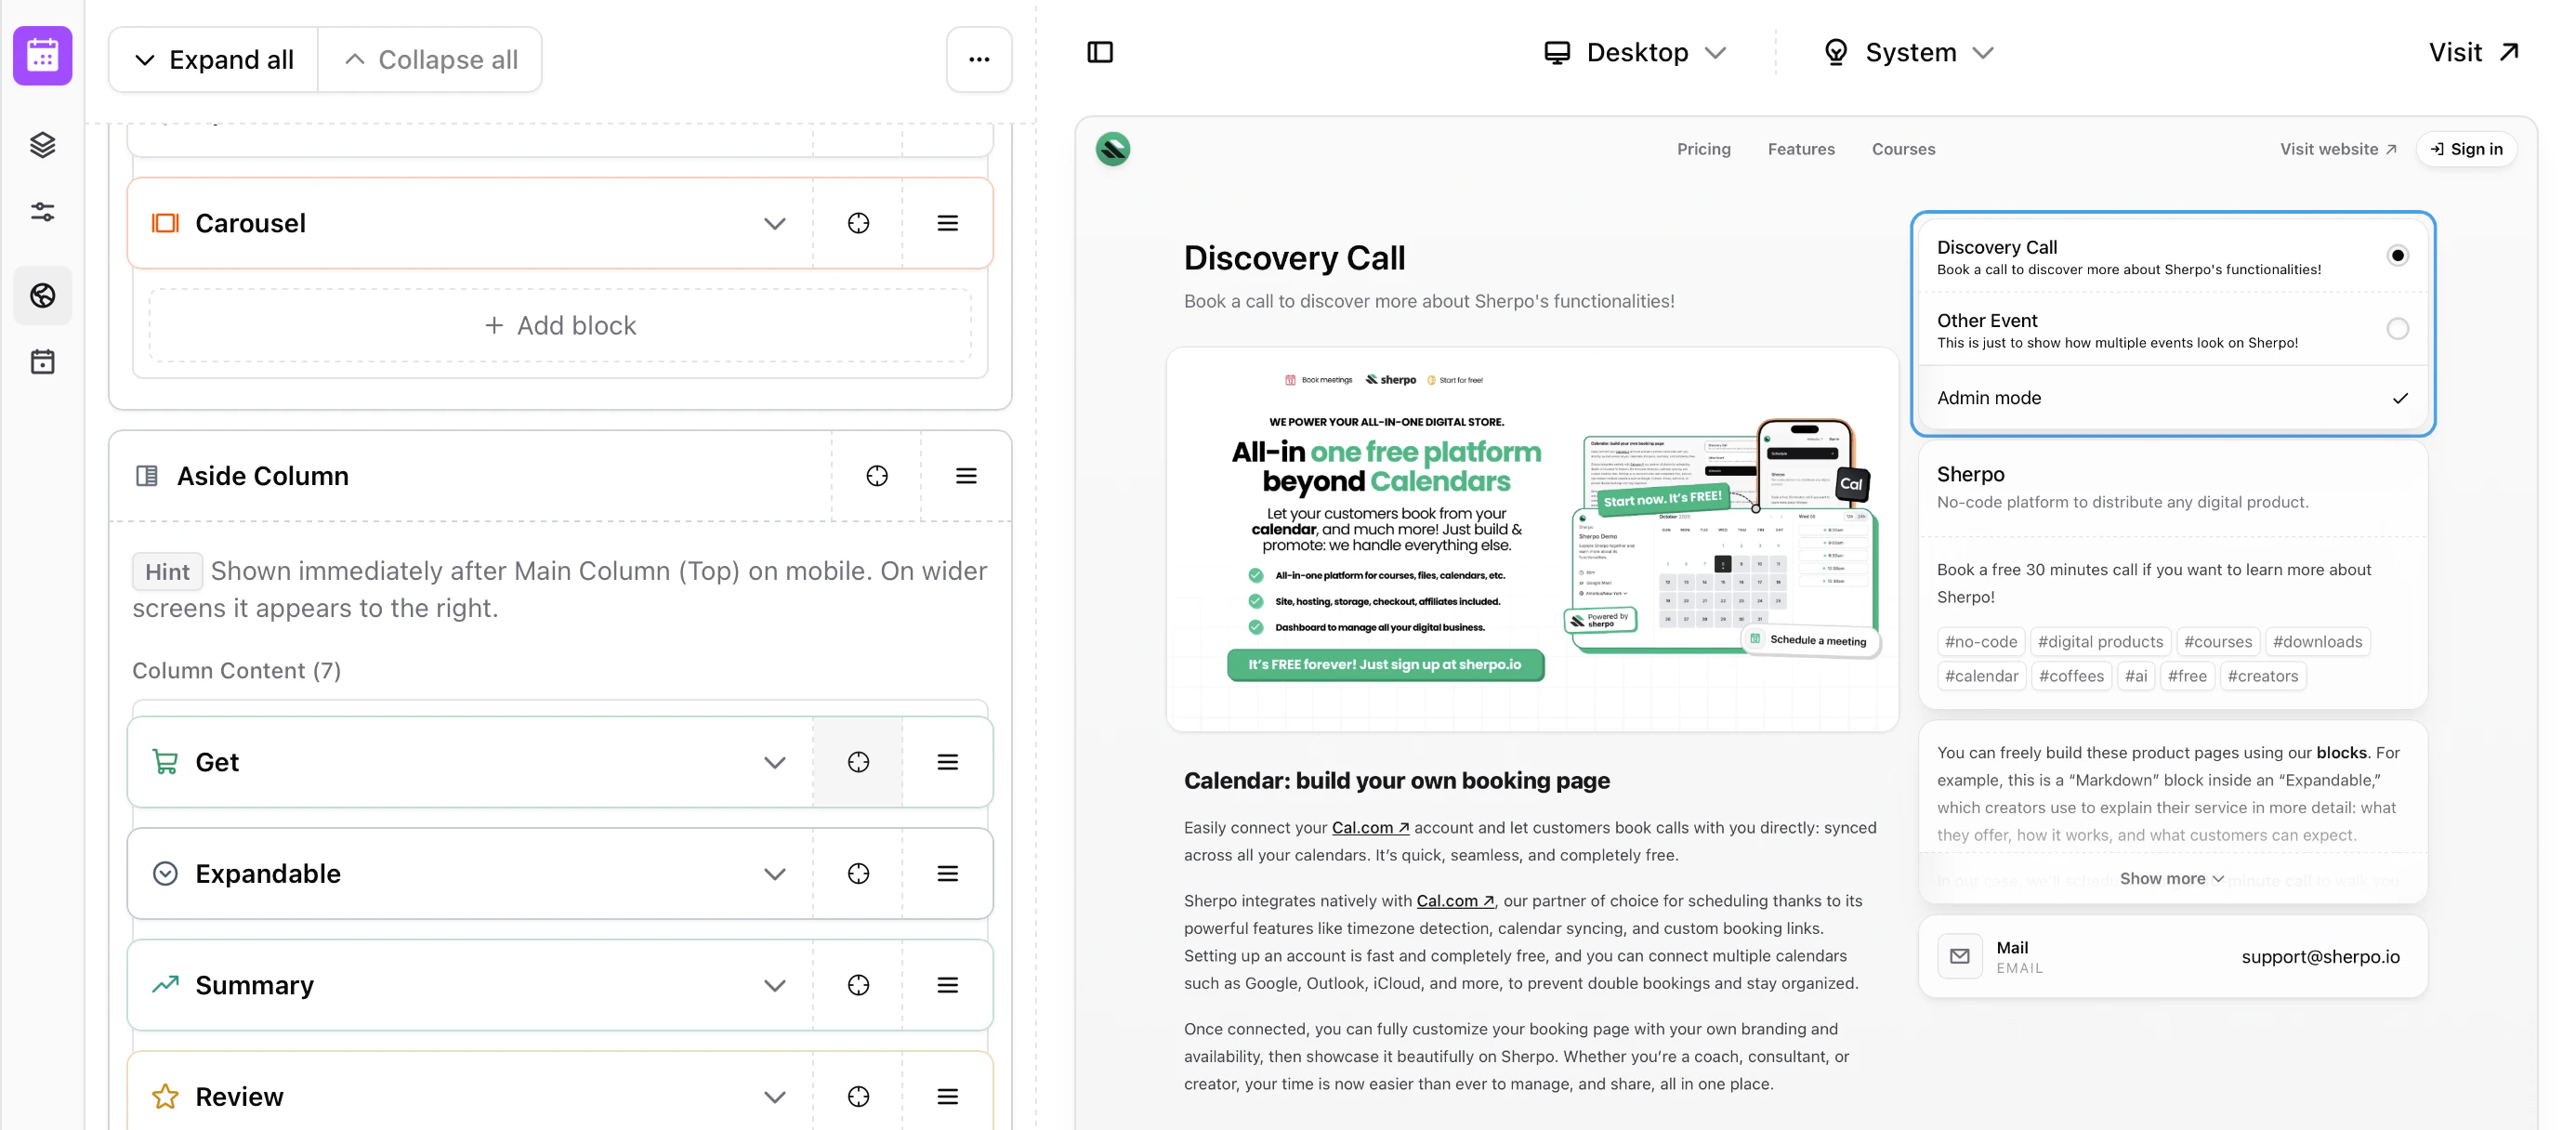Click the Add block button
This screenshot has width=2576, height=1130.
[x=560, y=326]
